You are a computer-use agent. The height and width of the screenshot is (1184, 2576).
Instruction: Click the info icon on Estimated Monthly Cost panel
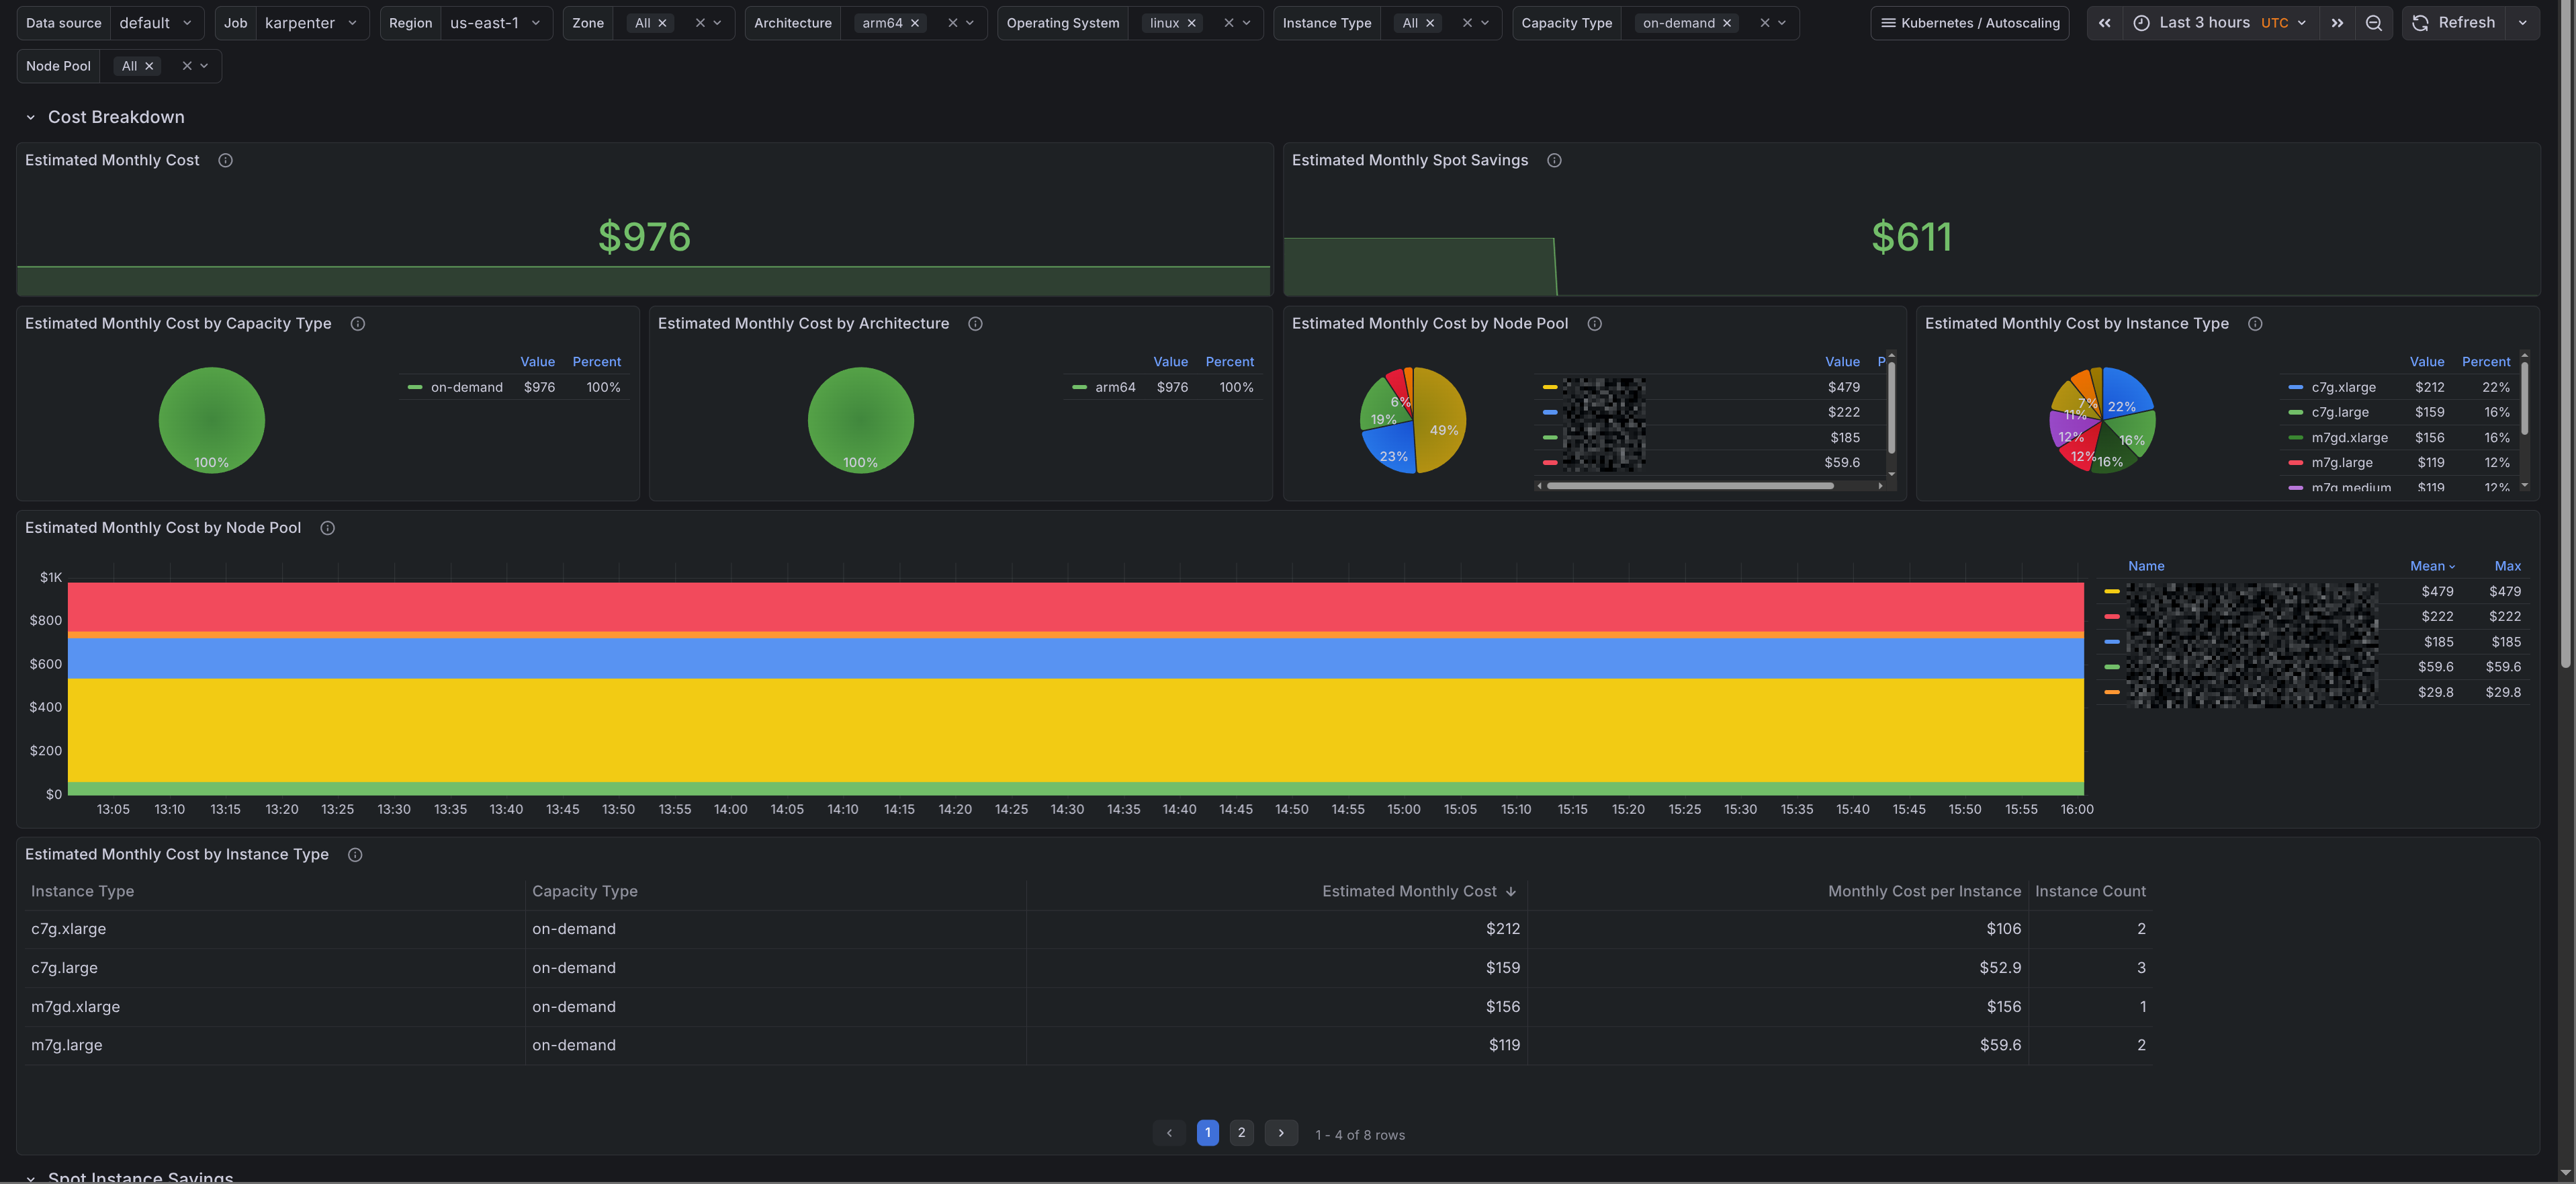click(225, 159)
